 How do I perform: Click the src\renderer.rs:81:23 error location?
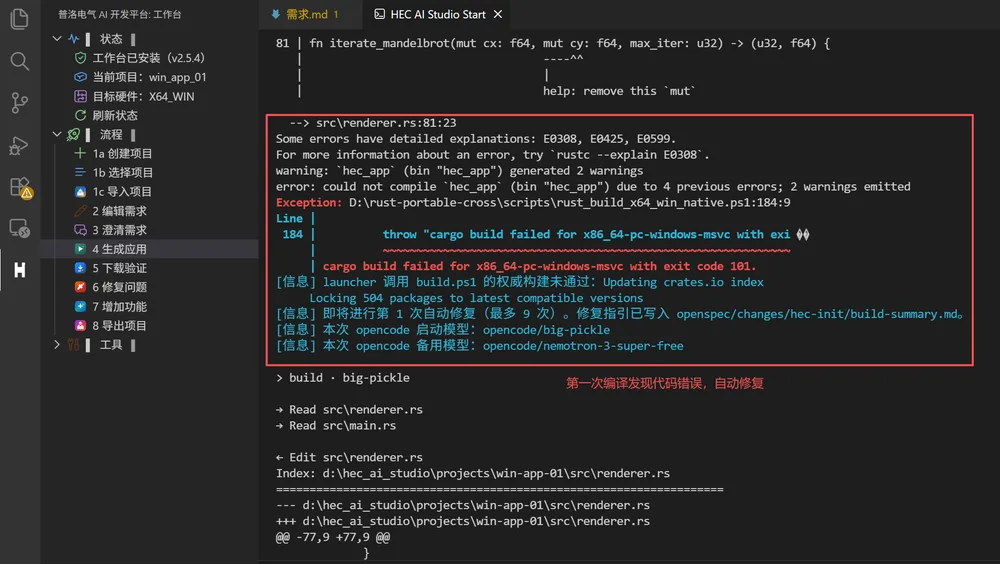click(x=386, y=122)
